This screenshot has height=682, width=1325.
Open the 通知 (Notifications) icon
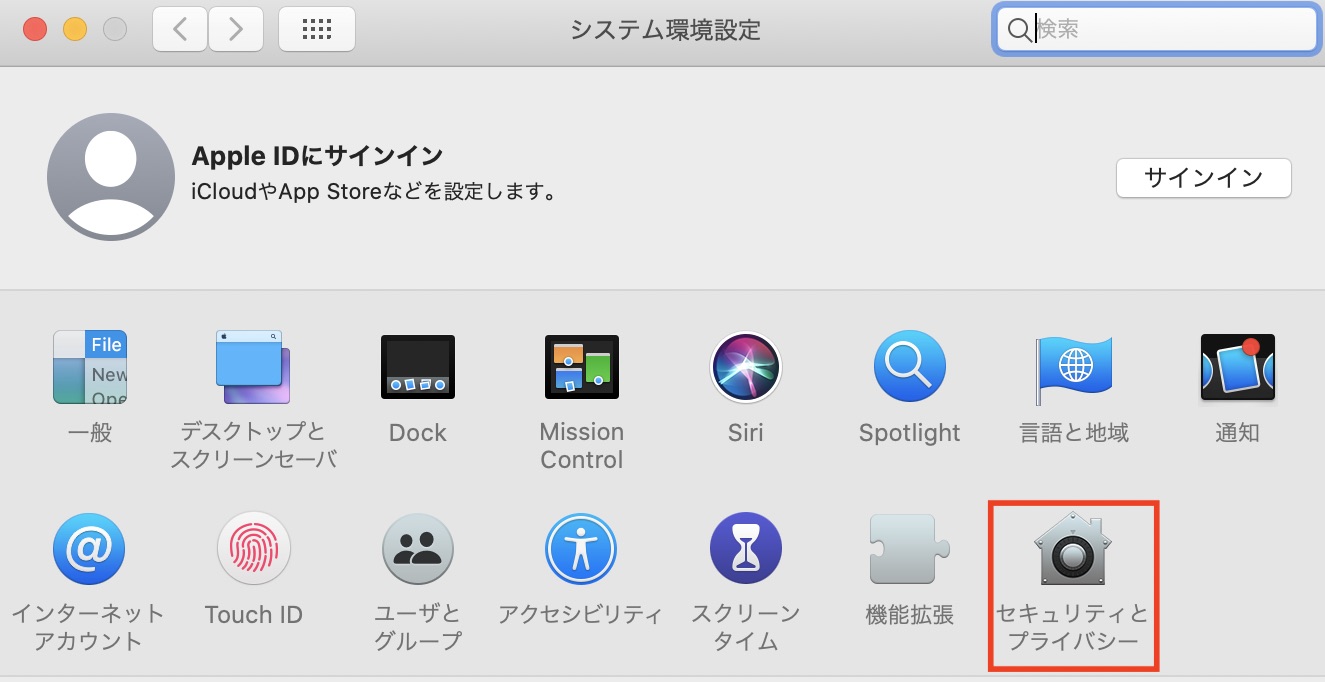tap(1237, 368)
